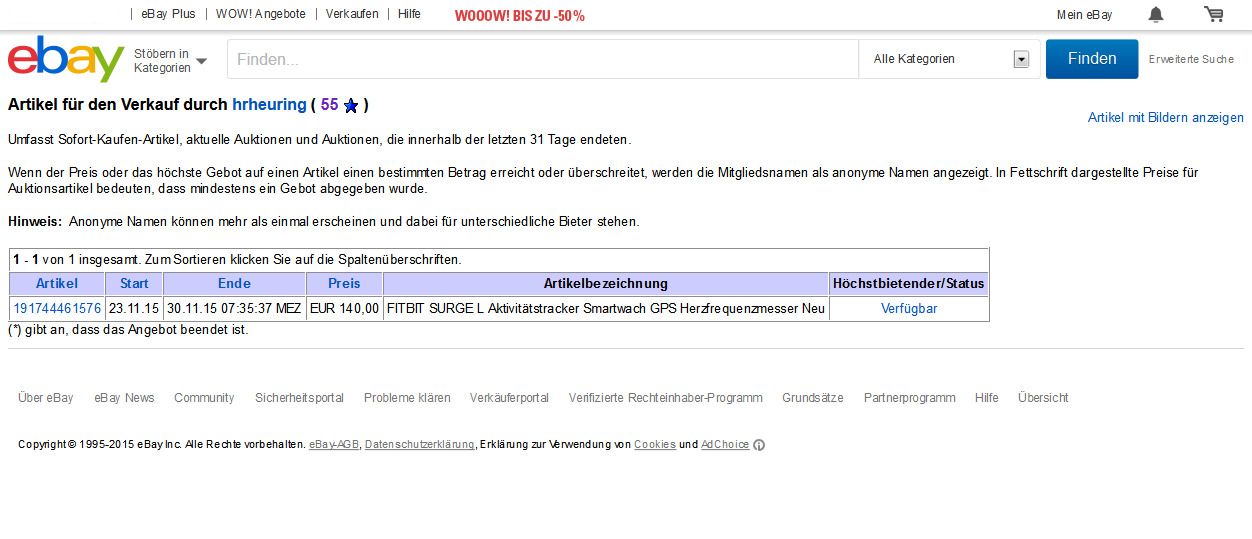Open Partnerprogramm footer link
This screenshot has width=1252, height=539.
pyautogui.click(x=910, y=398)
